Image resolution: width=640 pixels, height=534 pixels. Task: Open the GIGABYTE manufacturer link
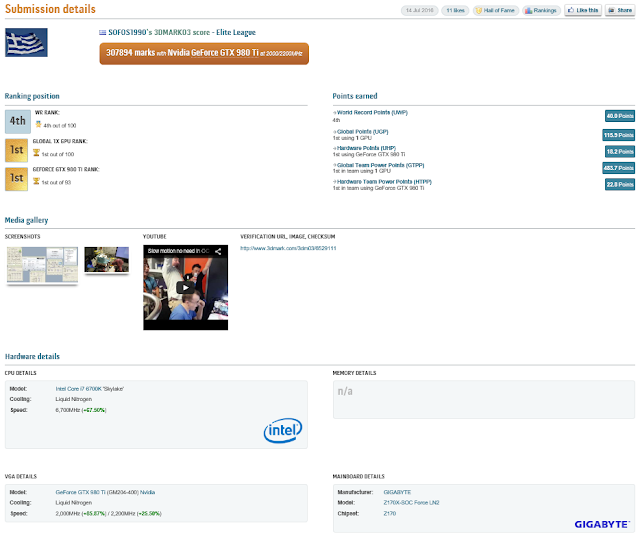click(x=397, y=492)
